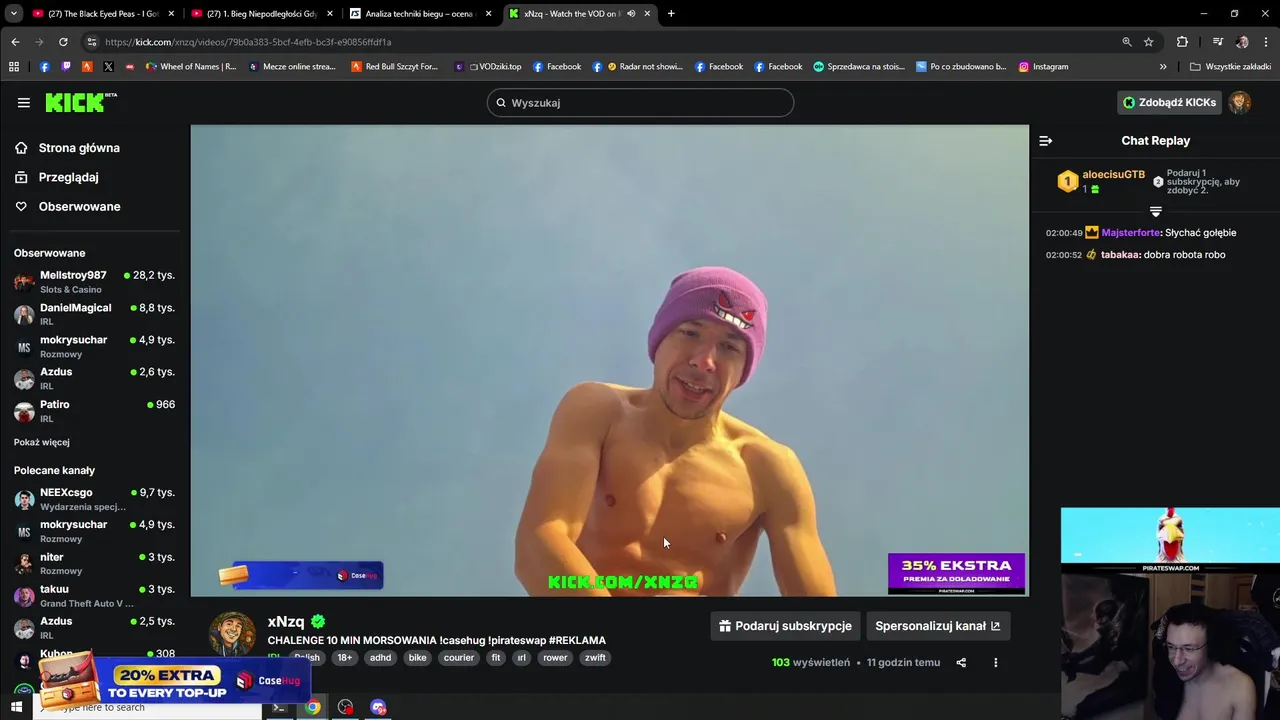This screenshot has width=1280, height=720.
Task: Open a new browser tab
Action: click(671, 14)
